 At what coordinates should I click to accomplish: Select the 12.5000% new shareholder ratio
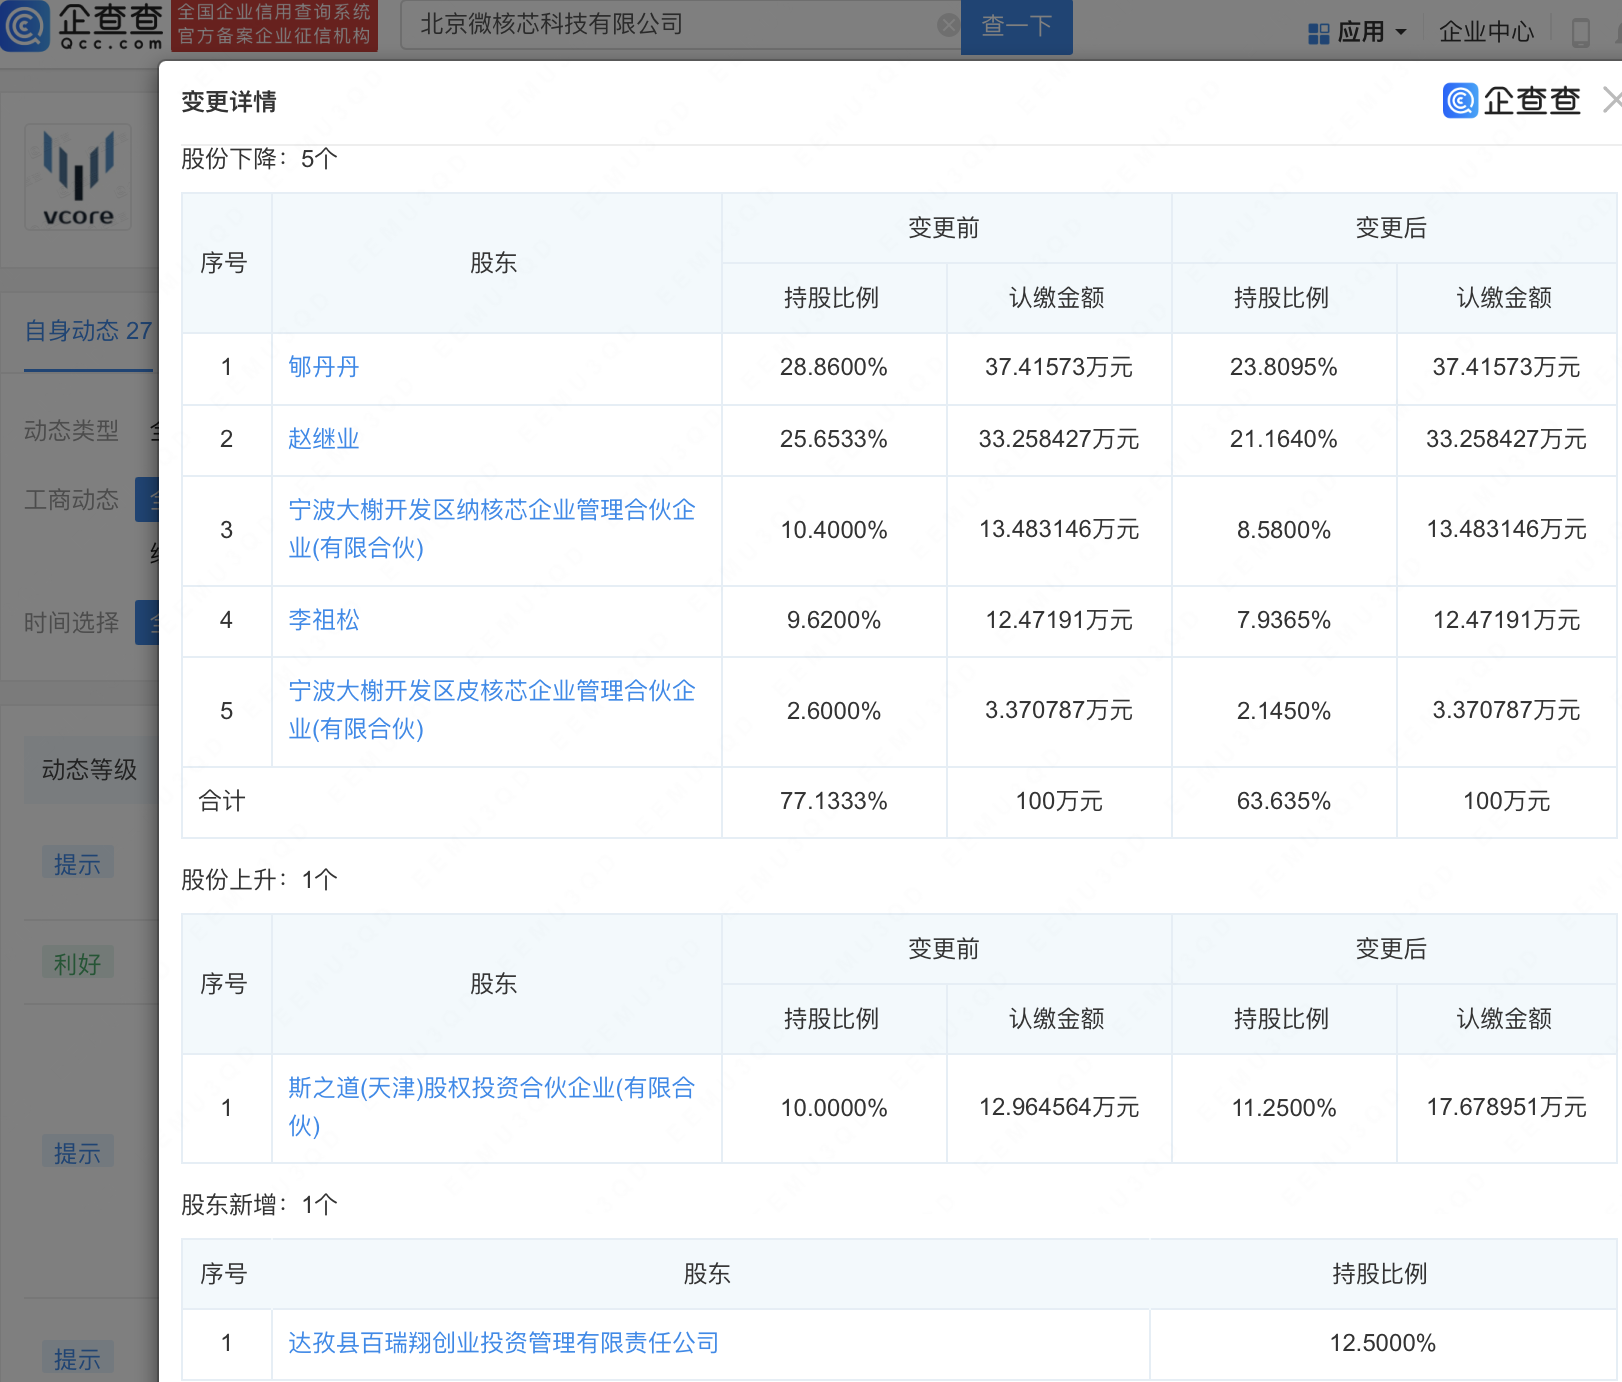point(1382,1343)
